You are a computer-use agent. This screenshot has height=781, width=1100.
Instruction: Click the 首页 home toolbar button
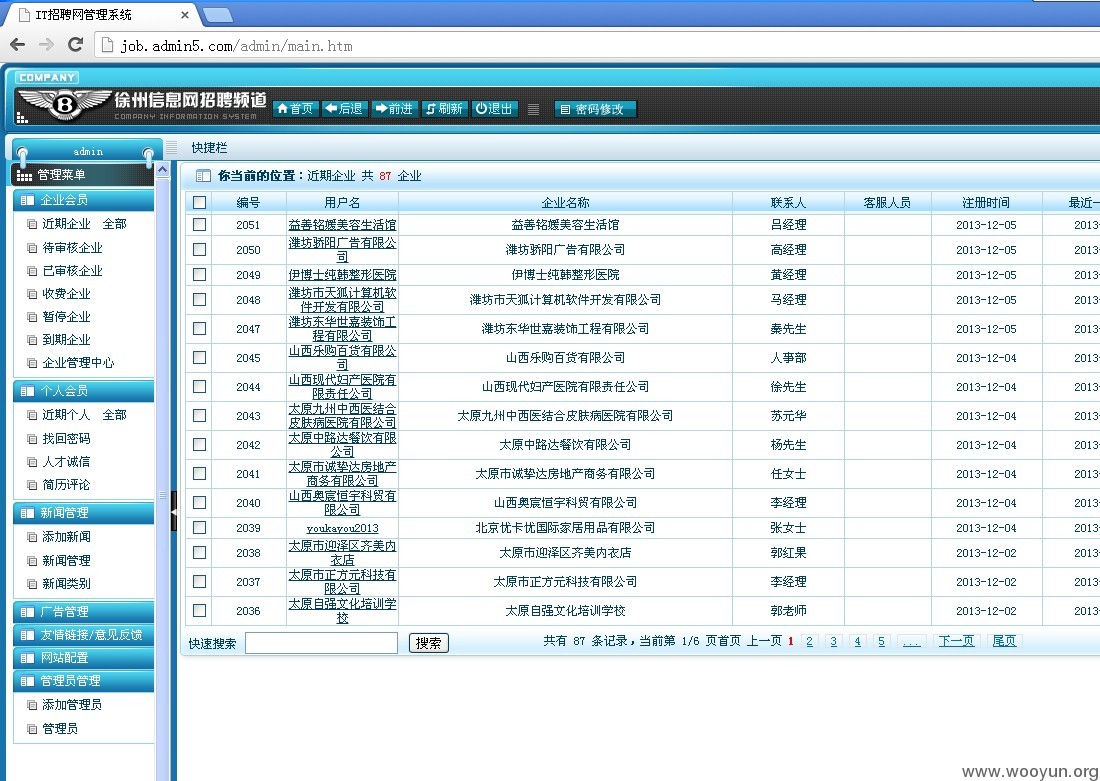tap(295, 109)
